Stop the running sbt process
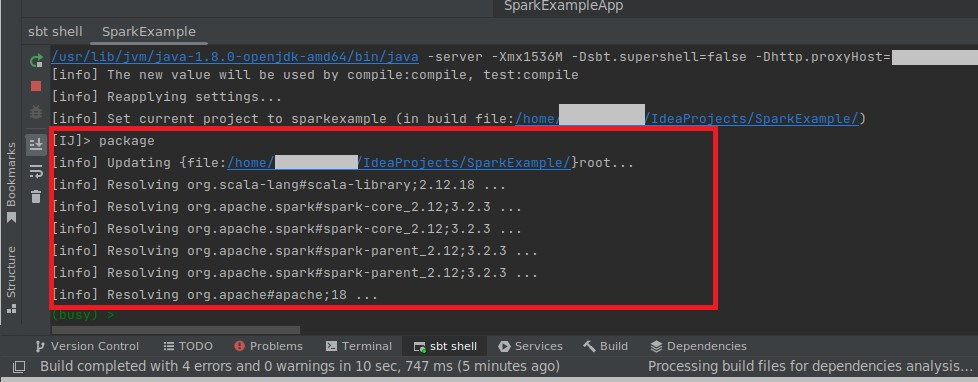Image resolution: width=978 pixels, height=382 pixels. point(36,86)
